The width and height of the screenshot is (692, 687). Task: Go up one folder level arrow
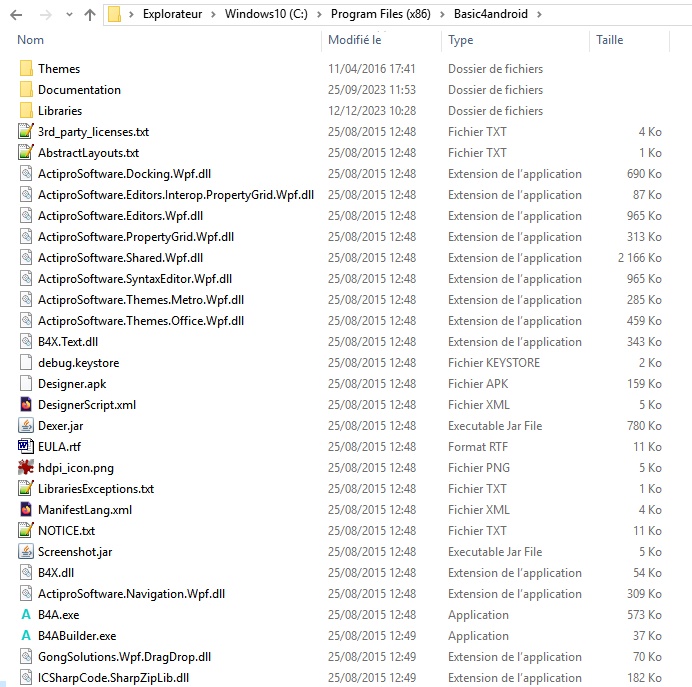coord(90,15)
